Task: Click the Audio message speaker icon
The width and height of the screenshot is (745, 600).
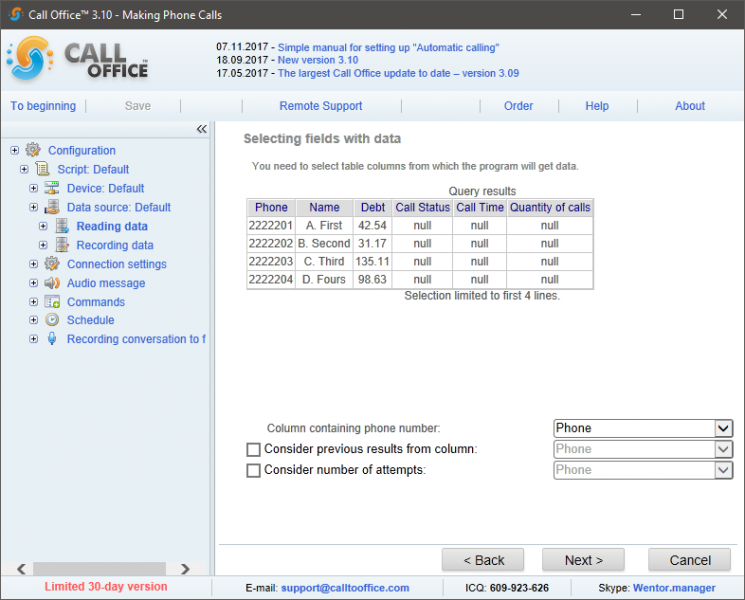Action: (x=52, y=283)
